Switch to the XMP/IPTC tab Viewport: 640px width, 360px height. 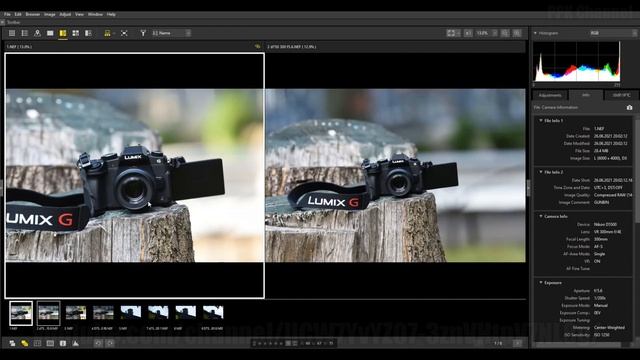(621, 95)
